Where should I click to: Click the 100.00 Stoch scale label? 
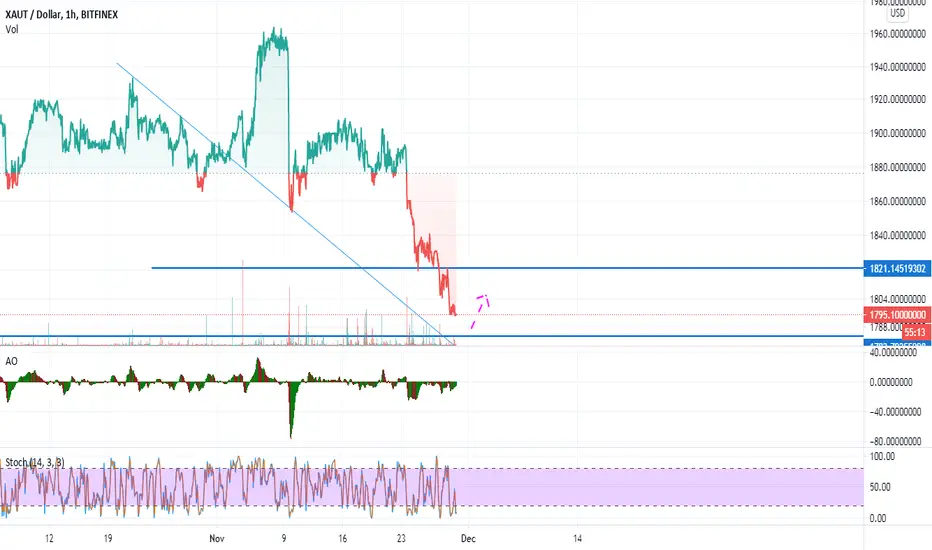(x=882, y=457)
